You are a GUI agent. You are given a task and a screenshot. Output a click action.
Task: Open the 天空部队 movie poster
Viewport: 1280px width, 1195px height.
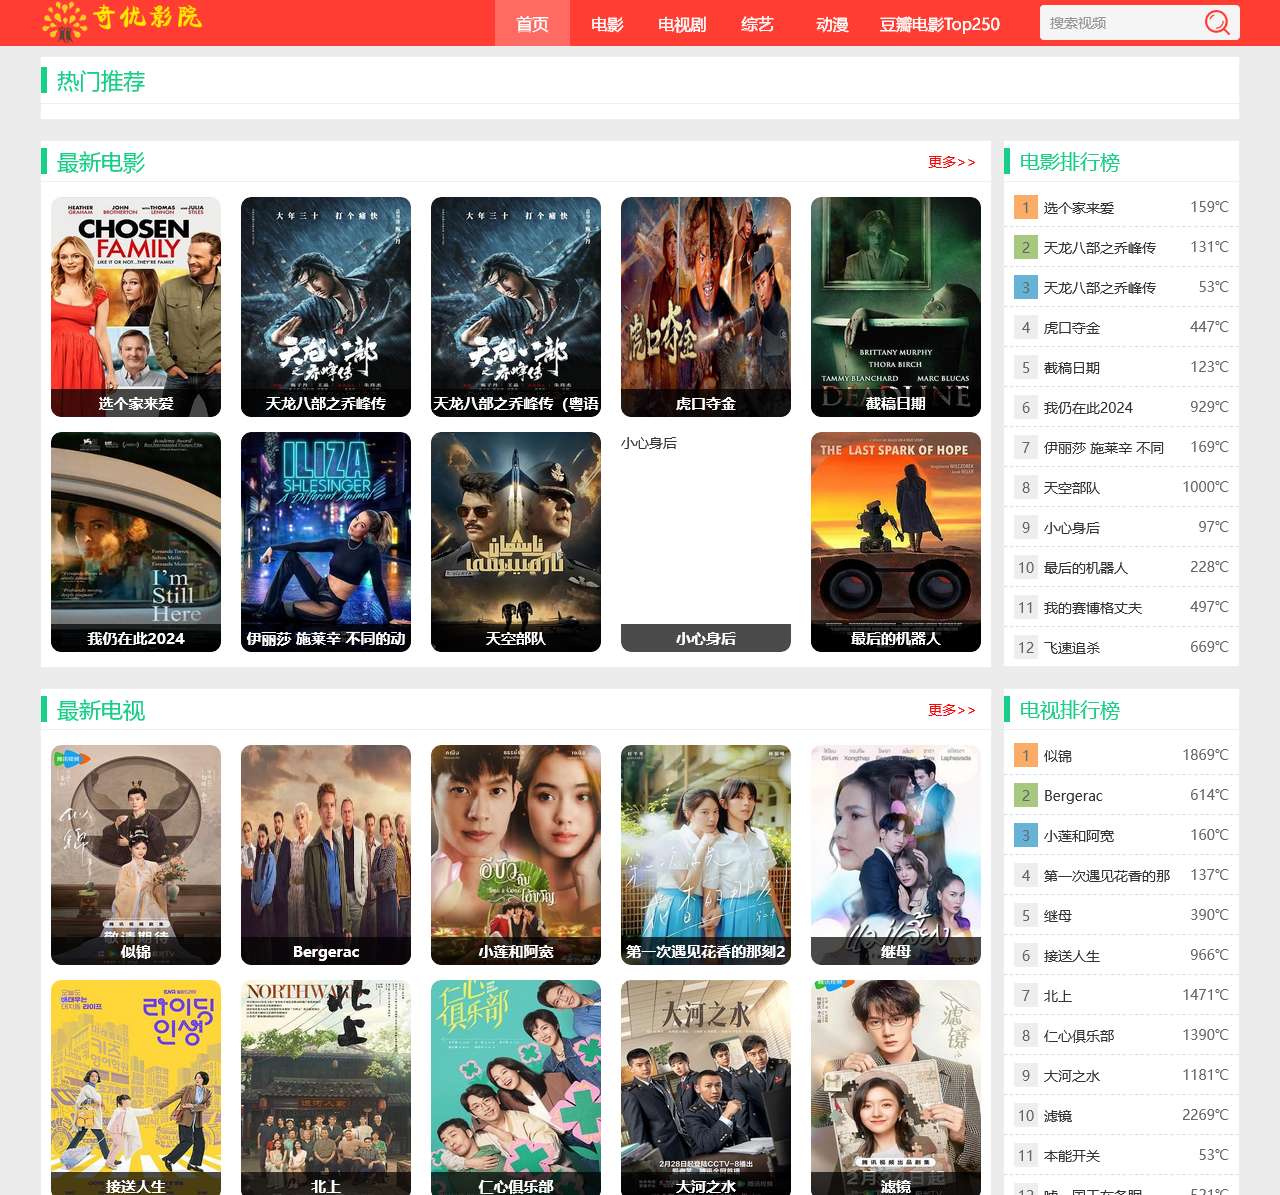coord(516,541)
